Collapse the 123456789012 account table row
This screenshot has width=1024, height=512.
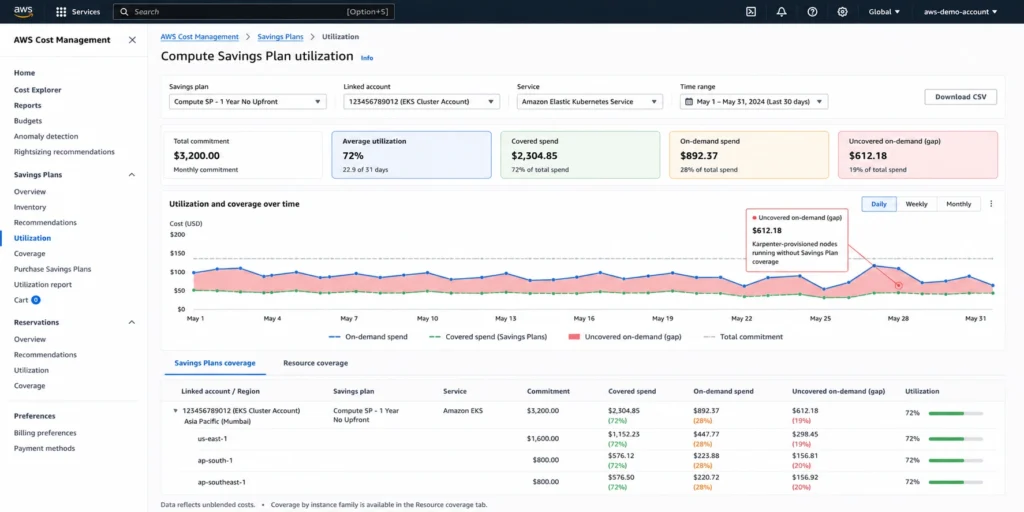(x=175, y=411)
